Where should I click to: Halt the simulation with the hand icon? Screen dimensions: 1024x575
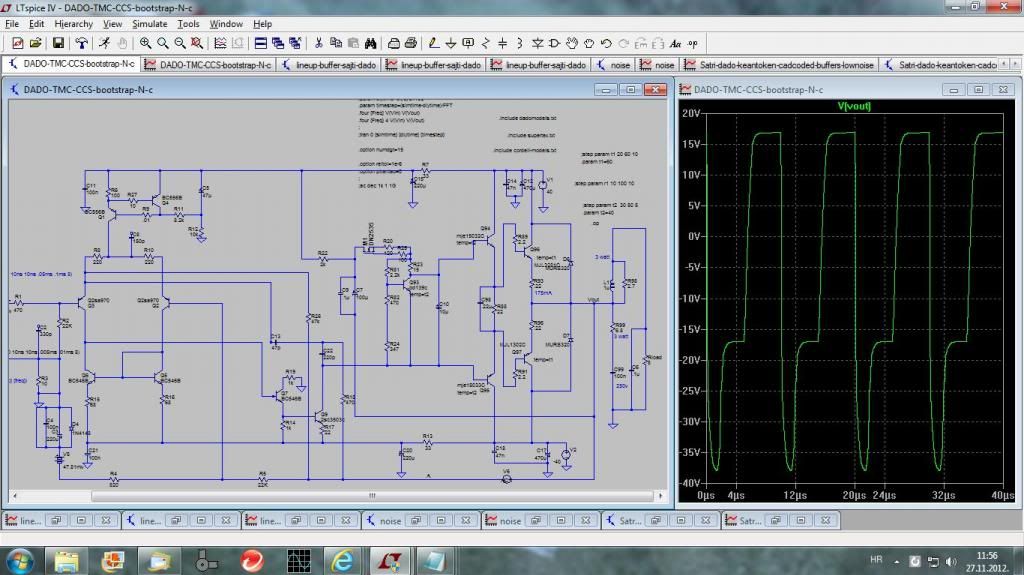122,43
